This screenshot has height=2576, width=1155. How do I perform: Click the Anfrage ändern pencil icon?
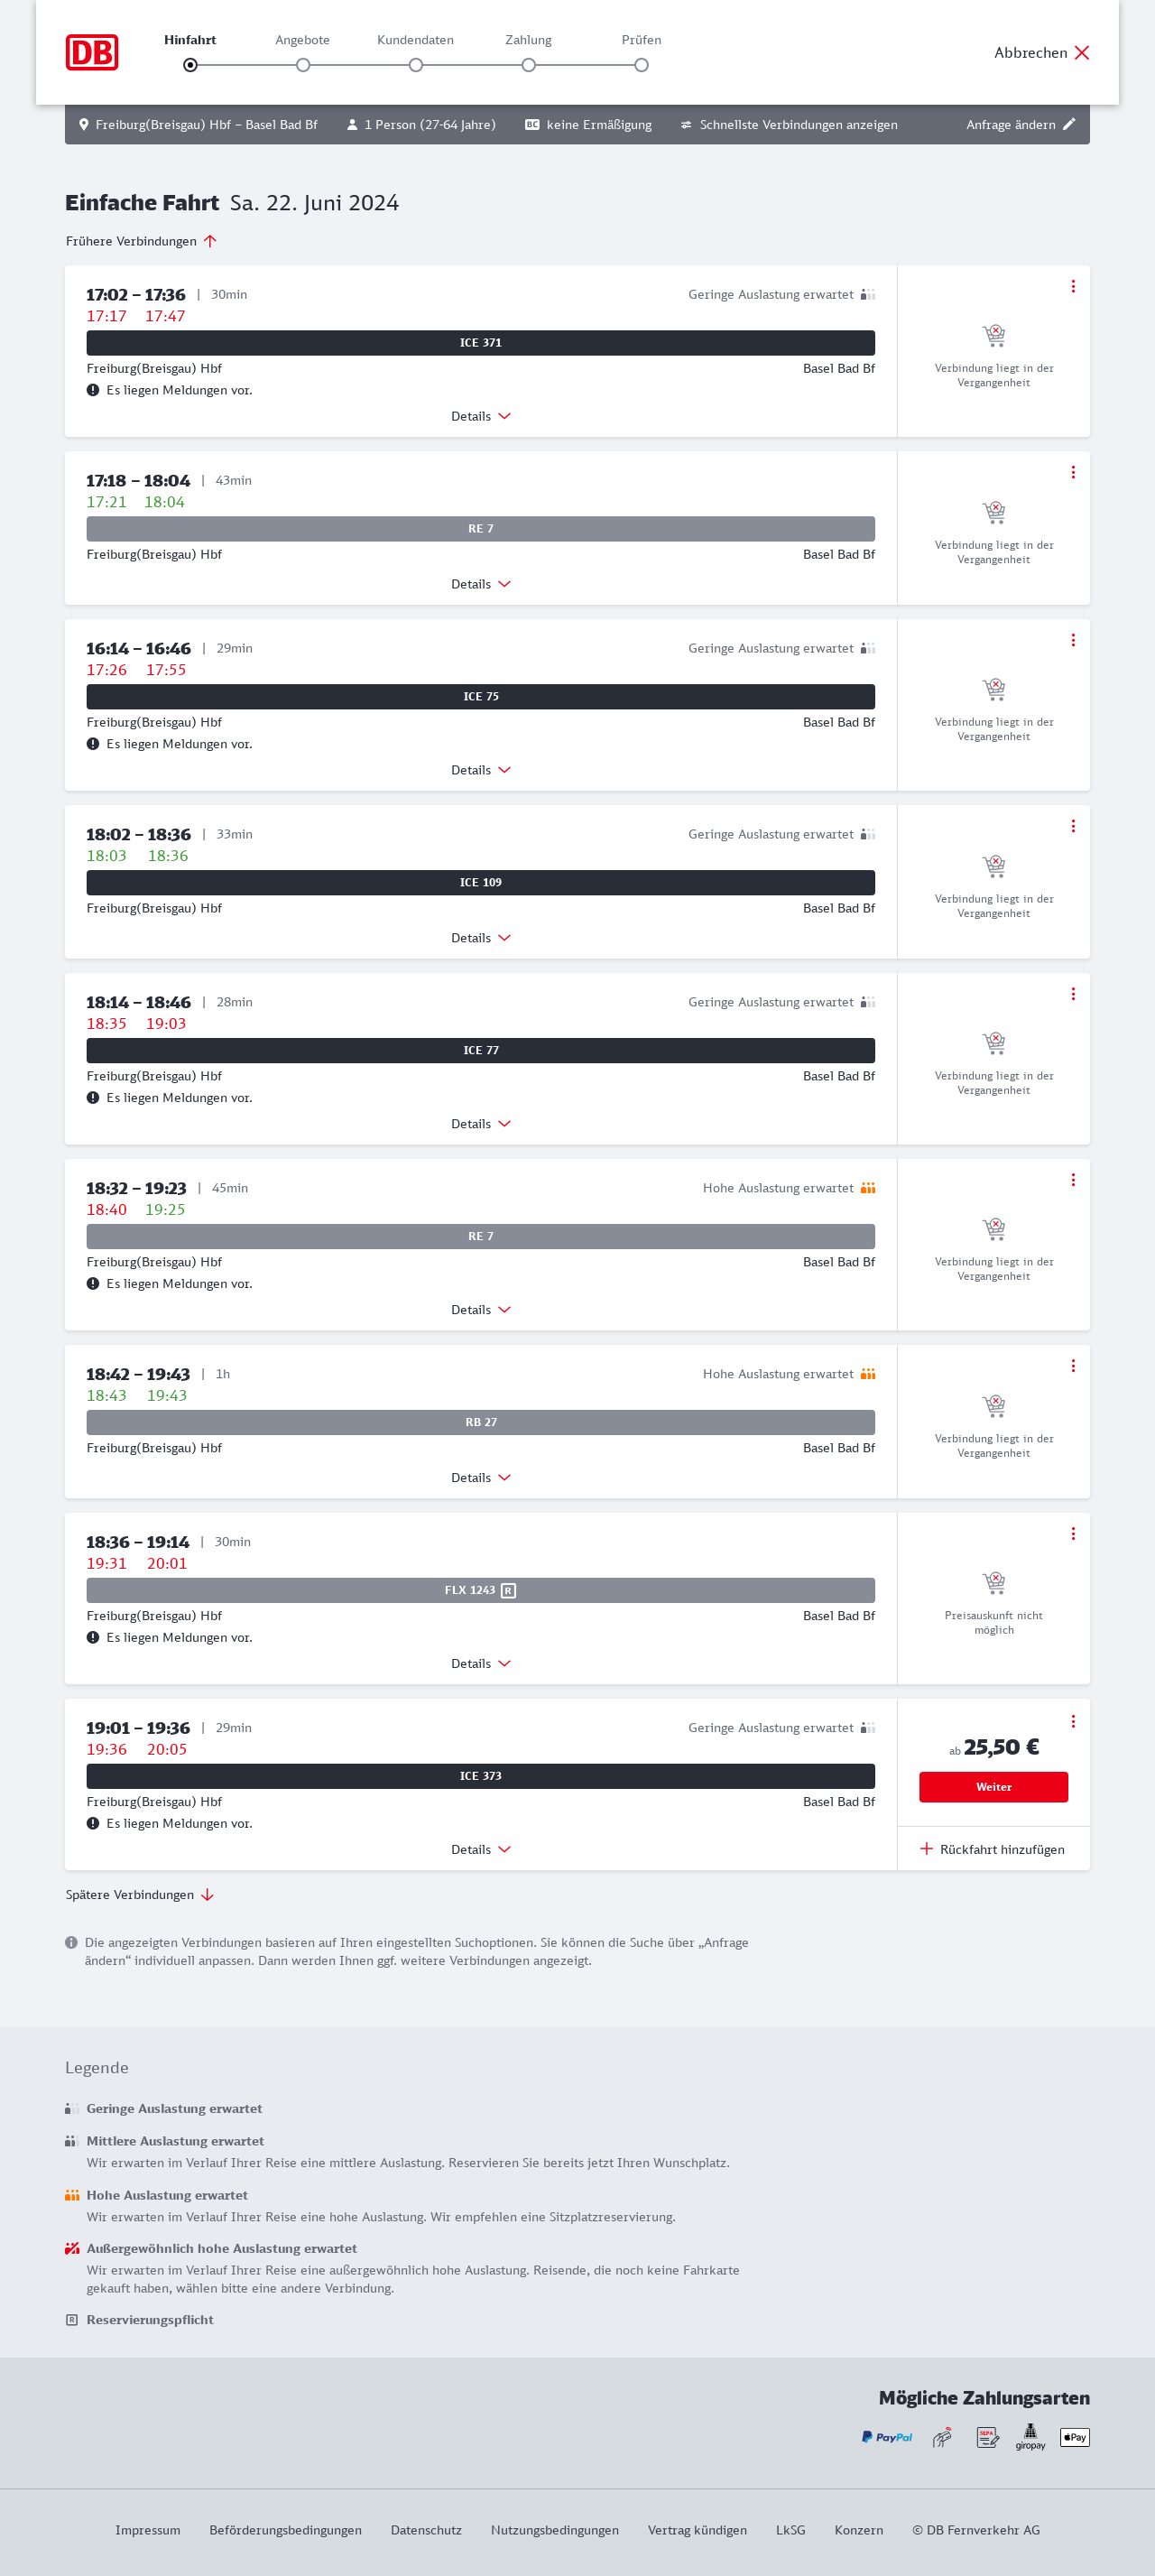(1069, 124)
